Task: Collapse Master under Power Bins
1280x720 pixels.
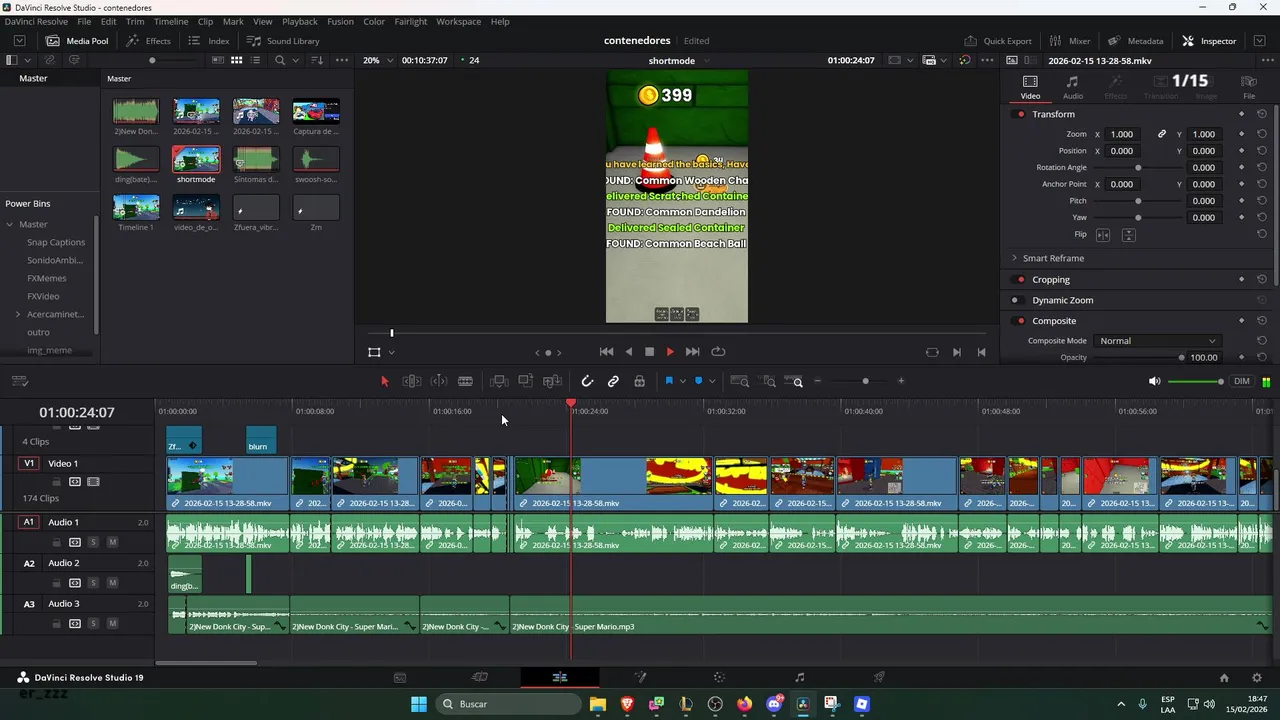Action: click(x=10, y=224)
